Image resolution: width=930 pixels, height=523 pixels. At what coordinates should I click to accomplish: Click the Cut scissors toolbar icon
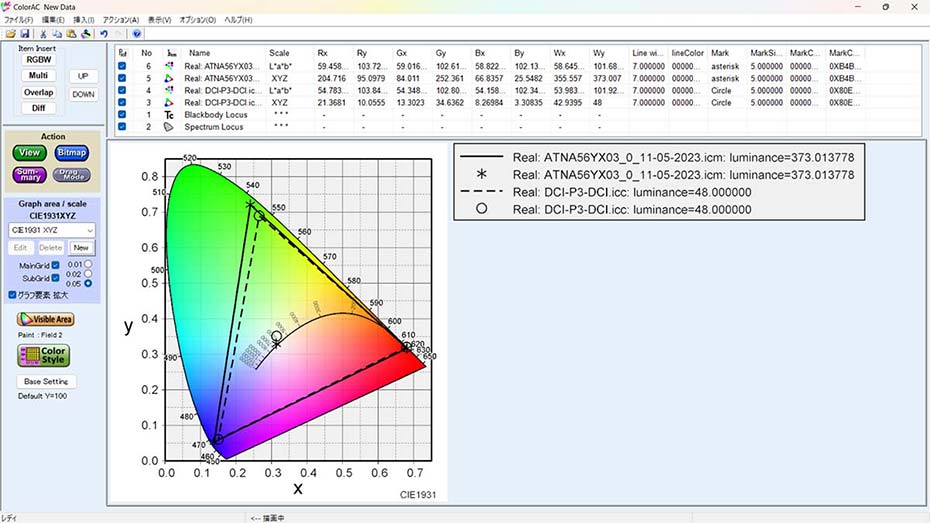click(x=44, y=33)
